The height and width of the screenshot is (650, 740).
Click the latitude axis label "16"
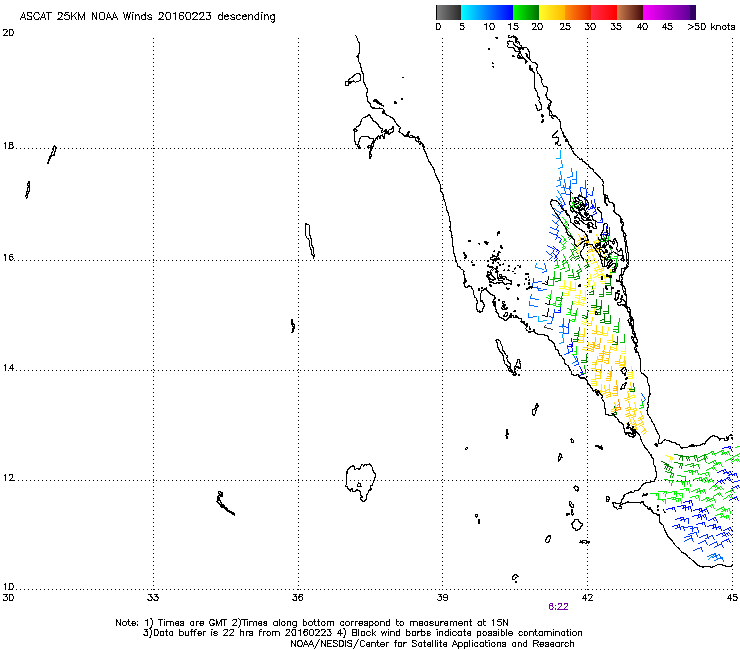pos(8,258)
